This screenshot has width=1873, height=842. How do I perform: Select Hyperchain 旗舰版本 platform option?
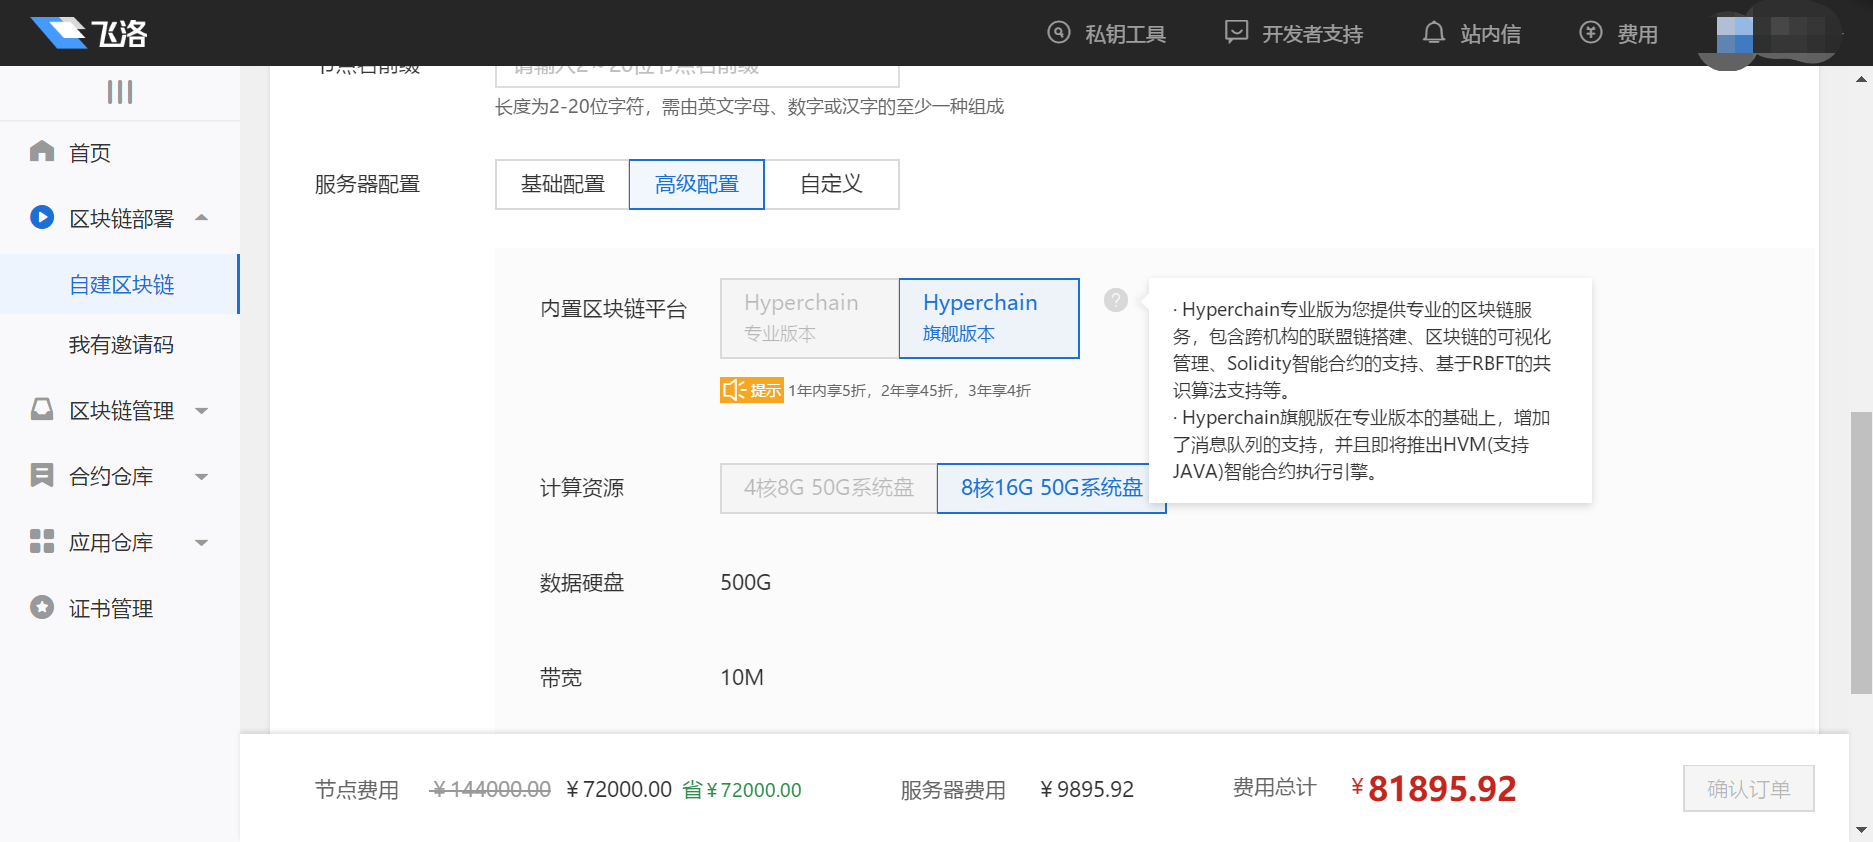tap(989, 318)
